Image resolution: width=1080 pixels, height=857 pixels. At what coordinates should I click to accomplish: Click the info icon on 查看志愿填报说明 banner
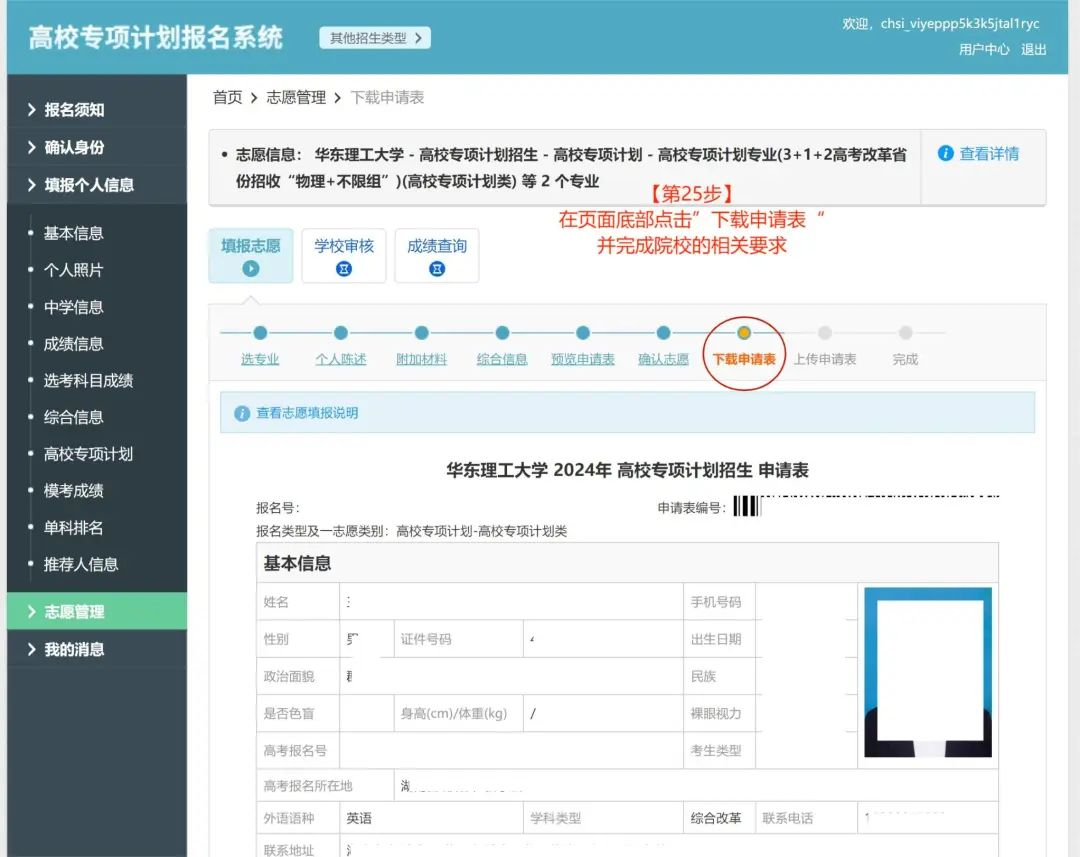click(242, 413)
